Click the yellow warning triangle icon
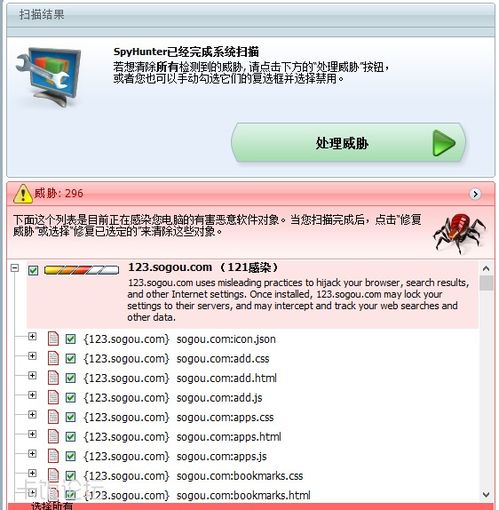 [x=22, y=194]
